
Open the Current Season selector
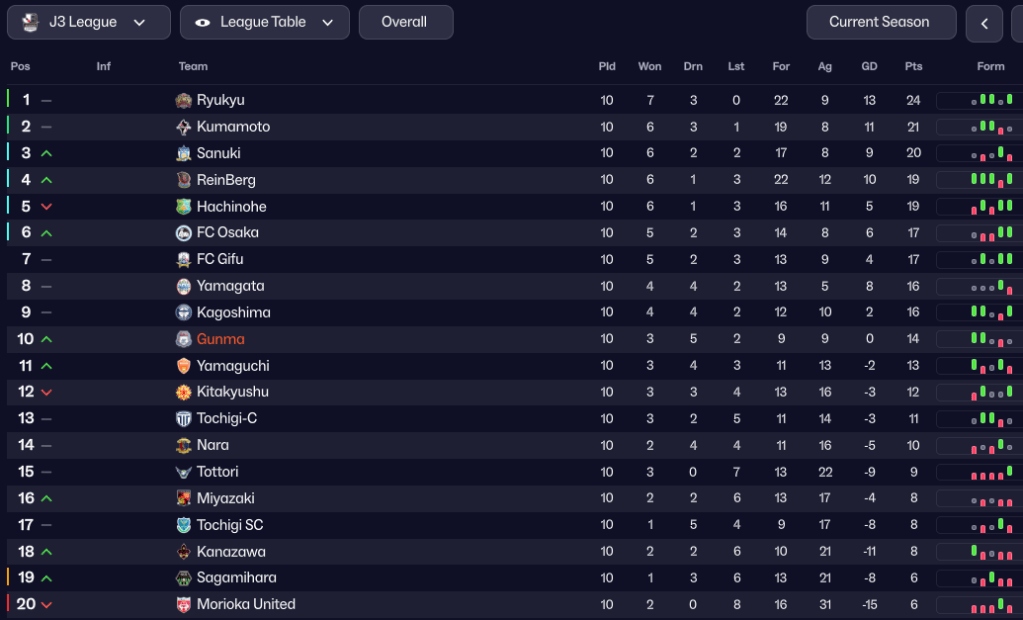point(879,22)
